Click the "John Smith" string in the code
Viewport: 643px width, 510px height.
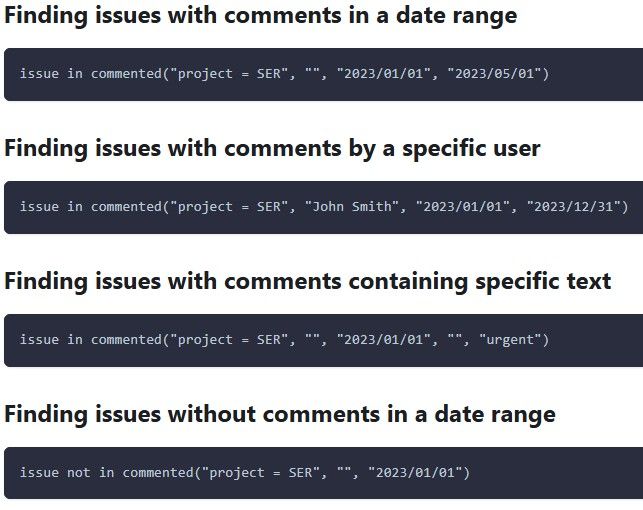coord(351,207)
